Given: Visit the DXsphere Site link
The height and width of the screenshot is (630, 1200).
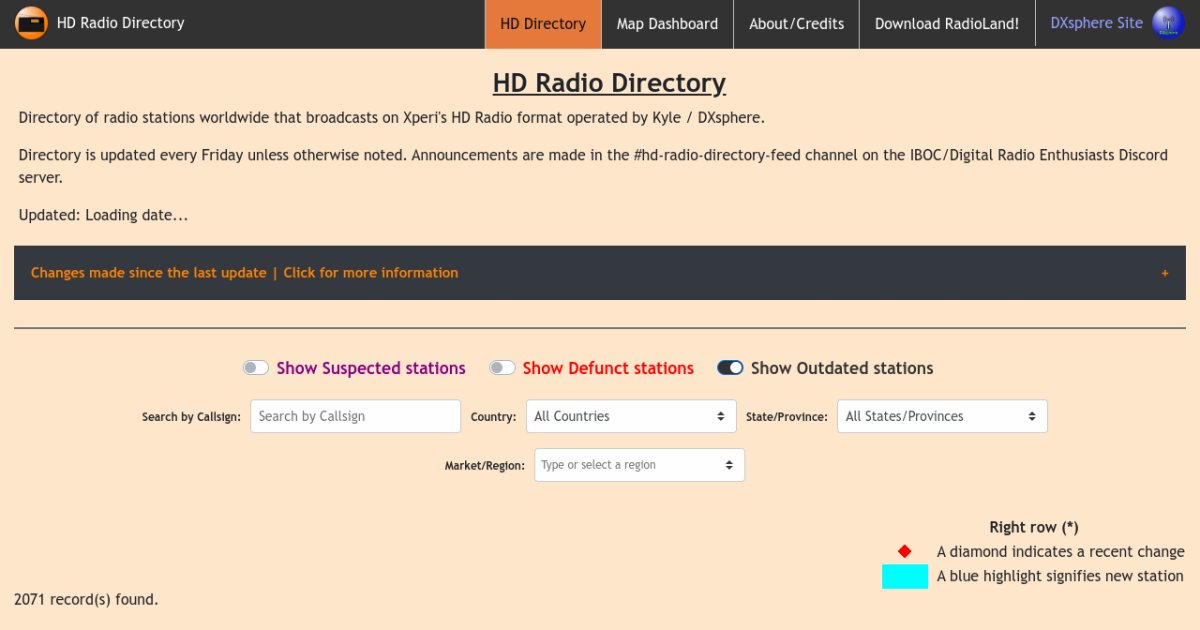Looking at the screenshot, I should tap(1096, 23).
